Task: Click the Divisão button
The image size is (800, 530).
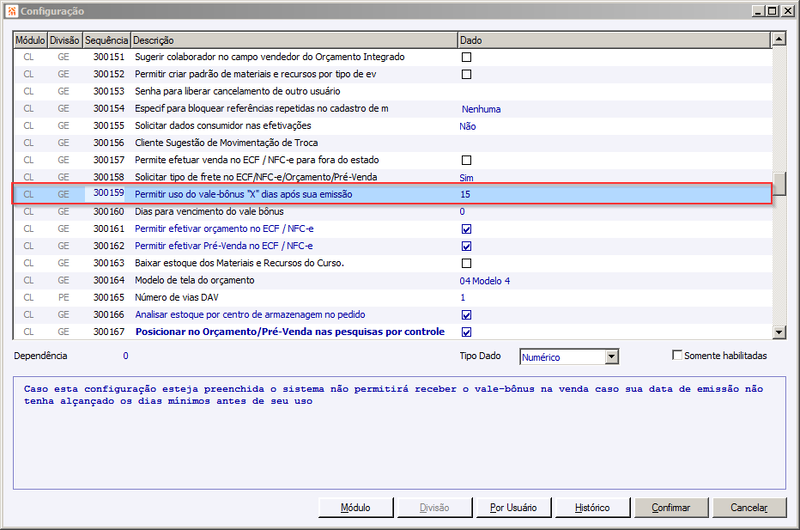Action: tap(434, 508)
